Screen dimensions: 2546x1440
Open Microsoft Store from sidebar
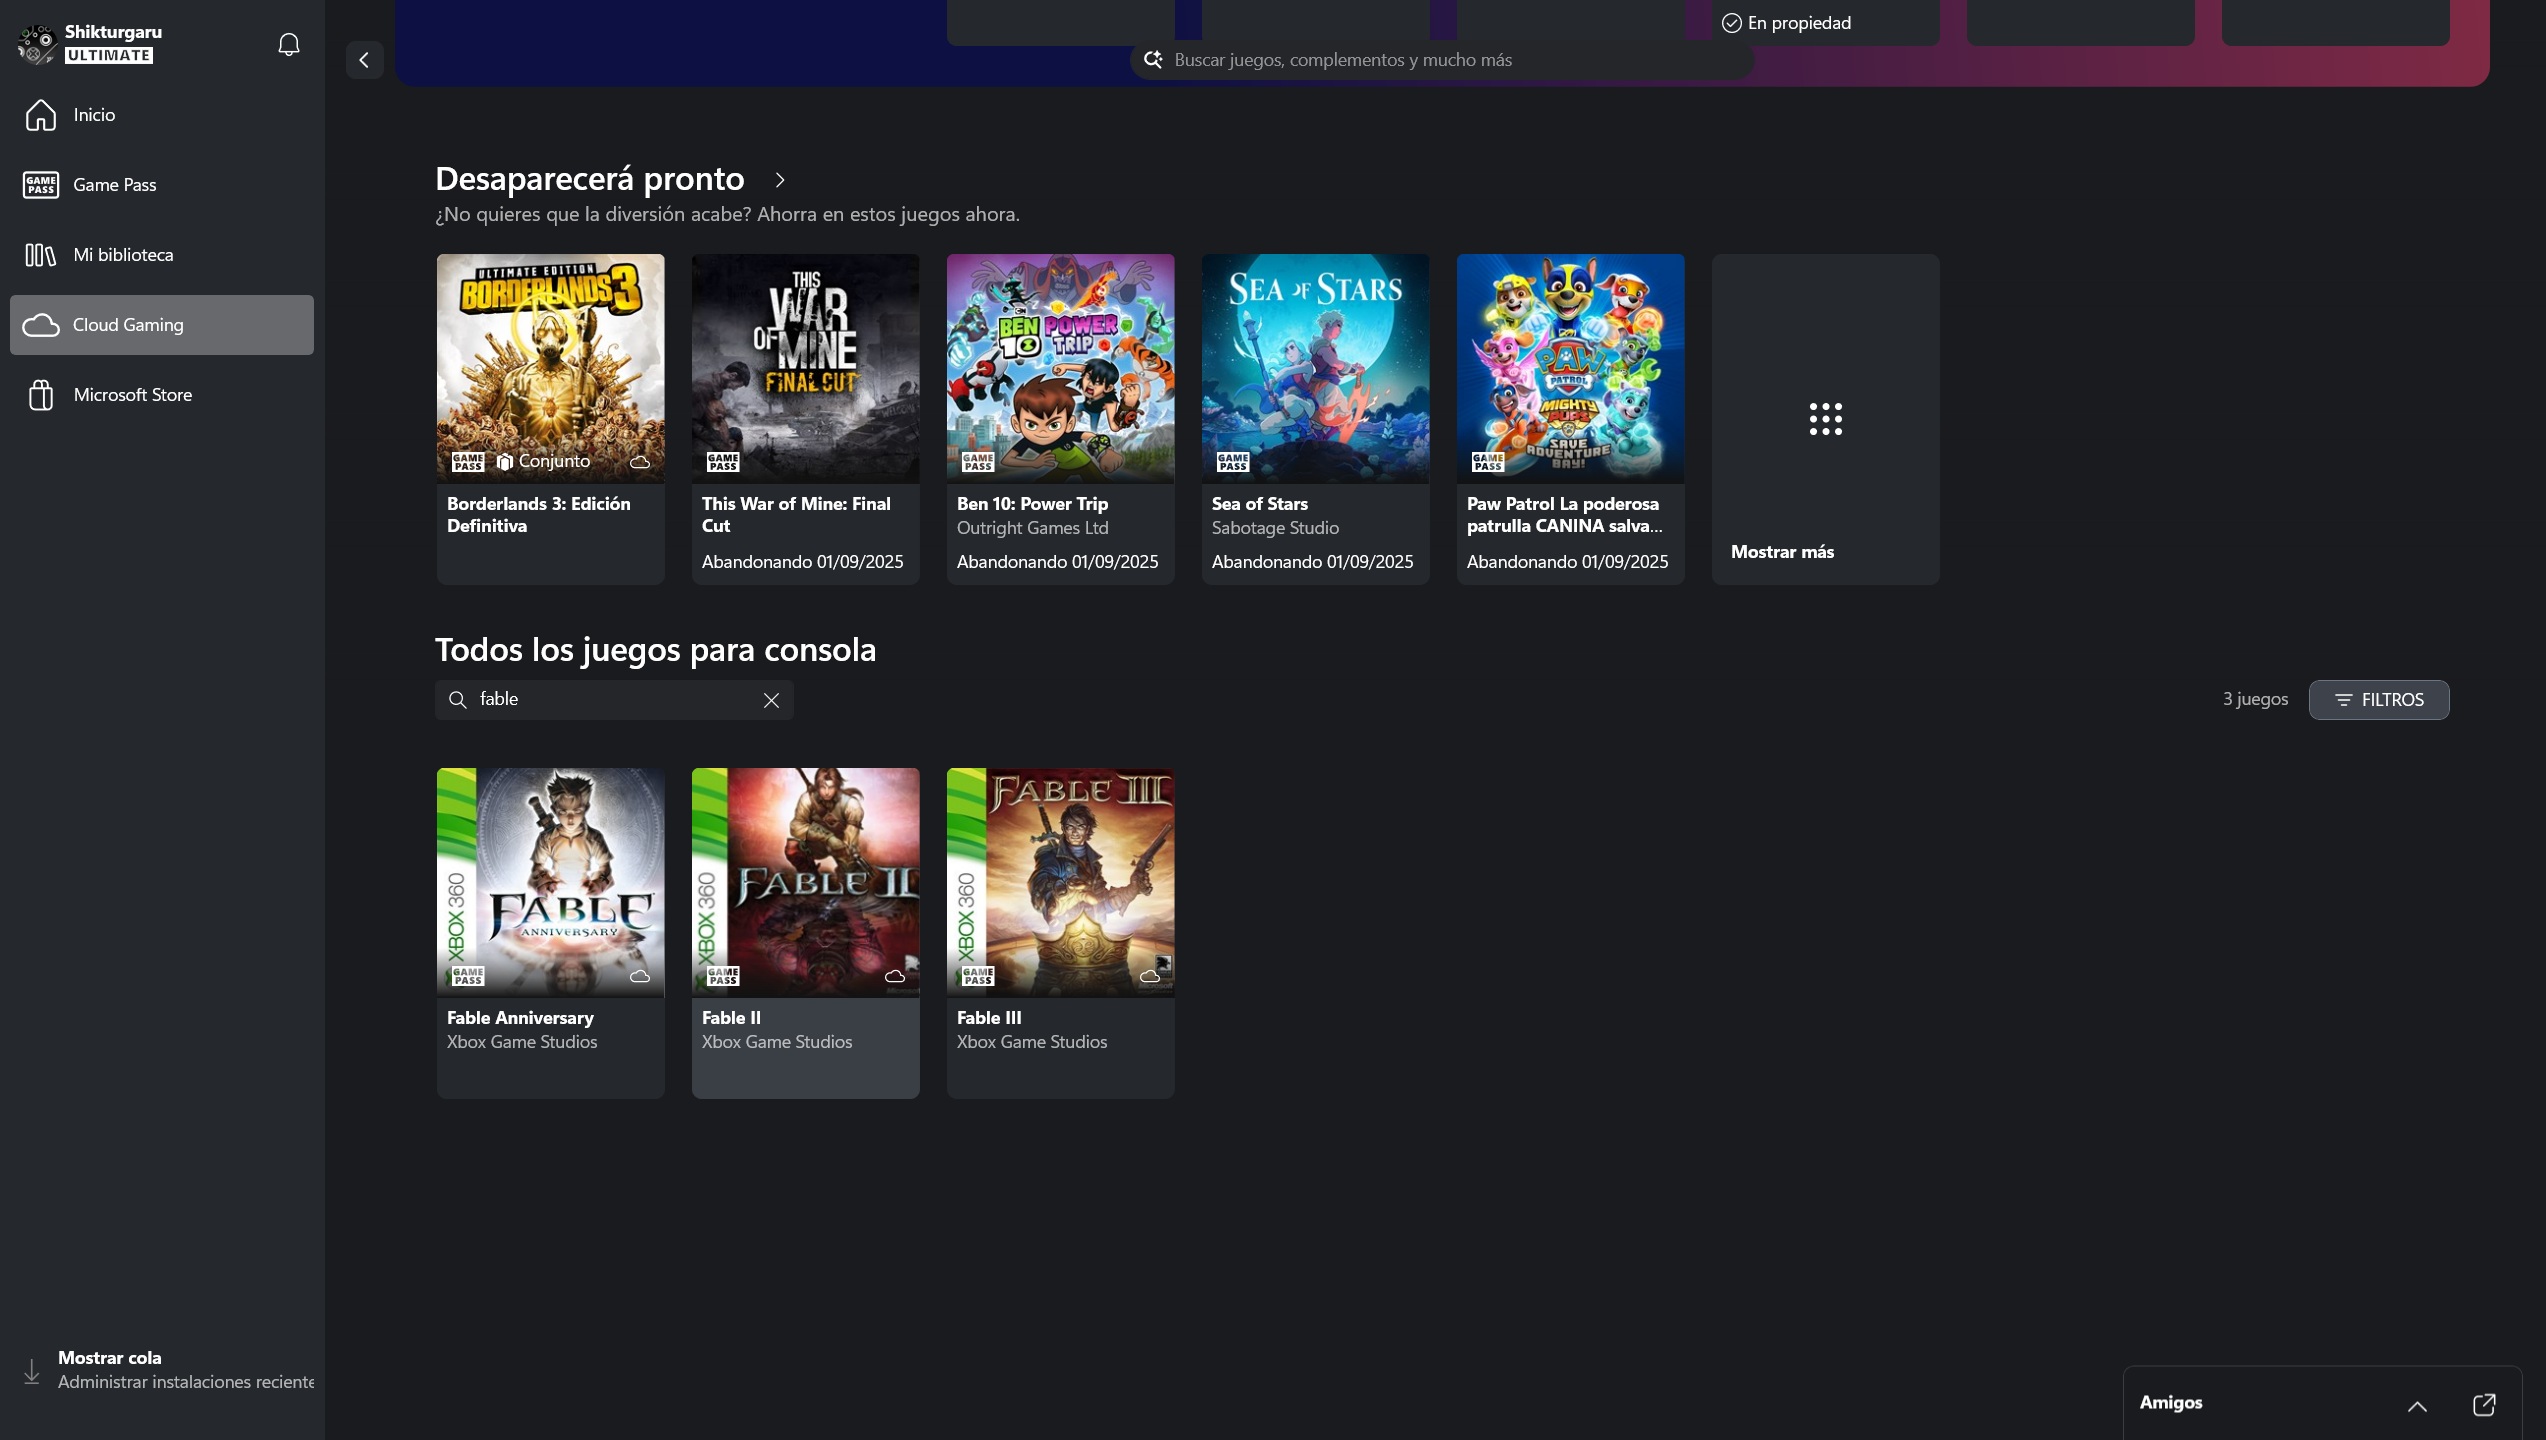[x=132, y=395]
